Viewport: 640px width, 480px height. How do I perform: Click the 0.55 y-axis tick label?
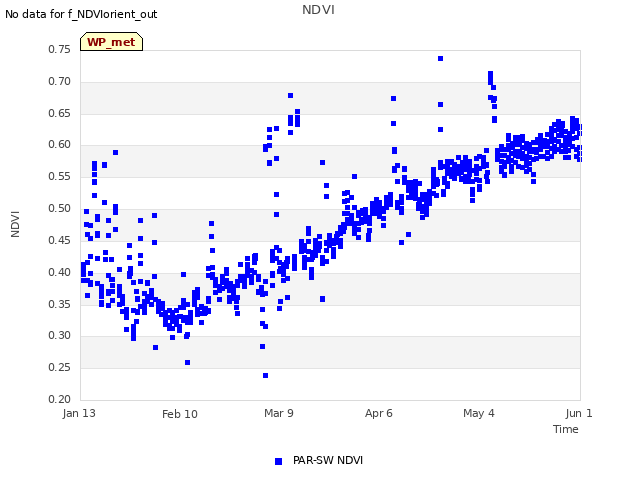pyautogui.click(x=60, y=176)
